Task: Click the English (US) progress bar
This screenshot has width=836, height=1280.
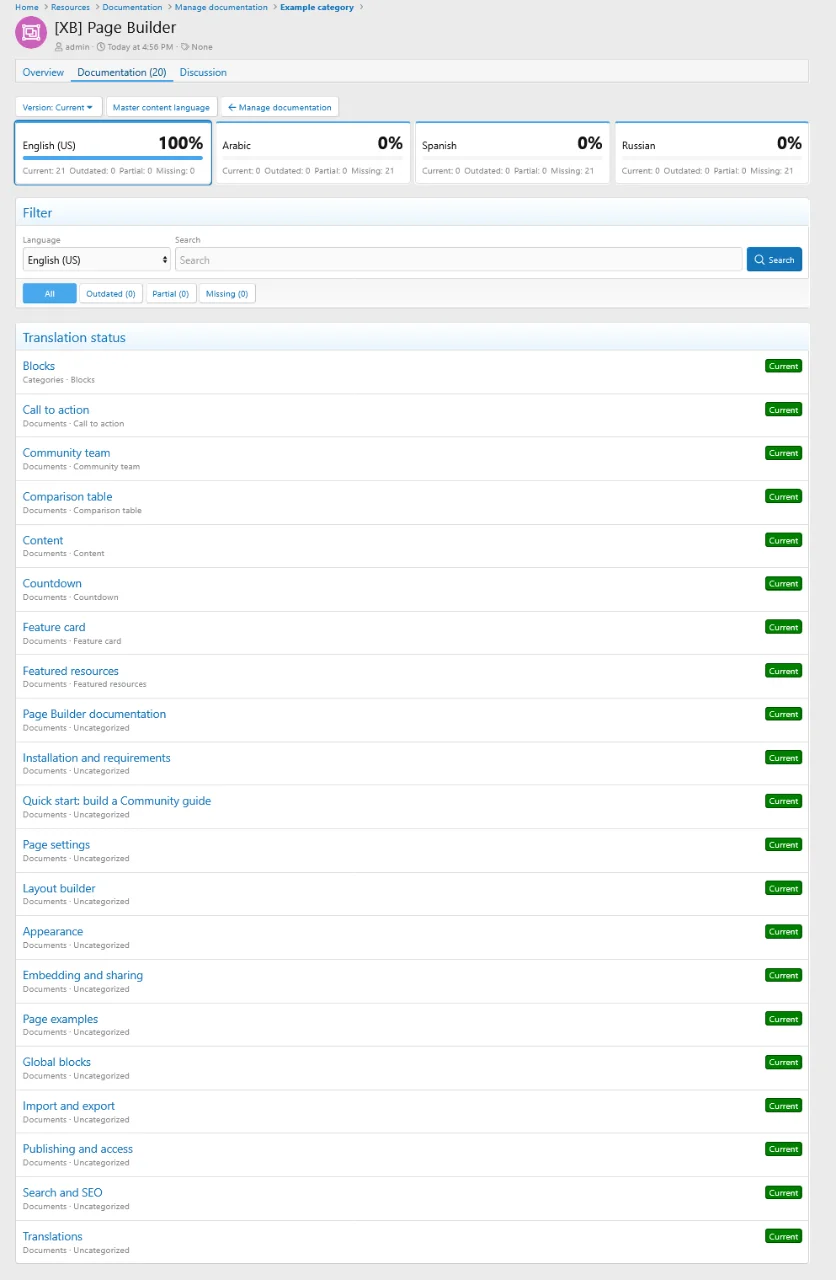Action: click(113, 158)
